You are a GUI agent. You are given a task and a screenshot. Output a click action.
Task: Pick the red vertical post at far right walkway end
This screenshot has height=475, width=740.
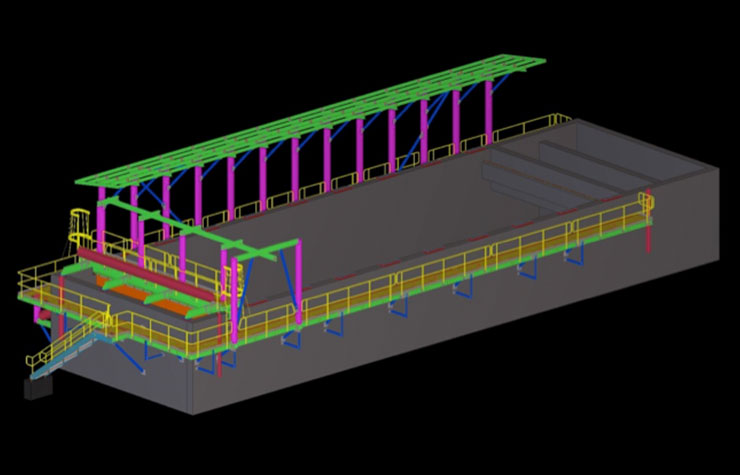pos(649,221)
